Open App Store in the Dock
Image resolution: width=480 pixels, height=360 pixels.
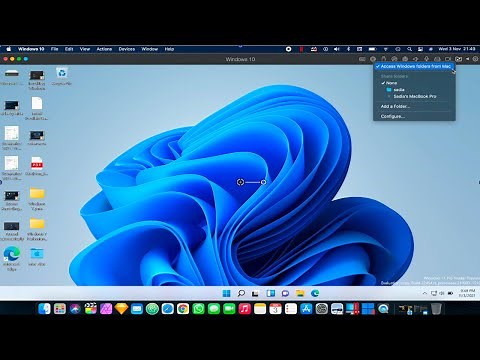pos(306,309)
